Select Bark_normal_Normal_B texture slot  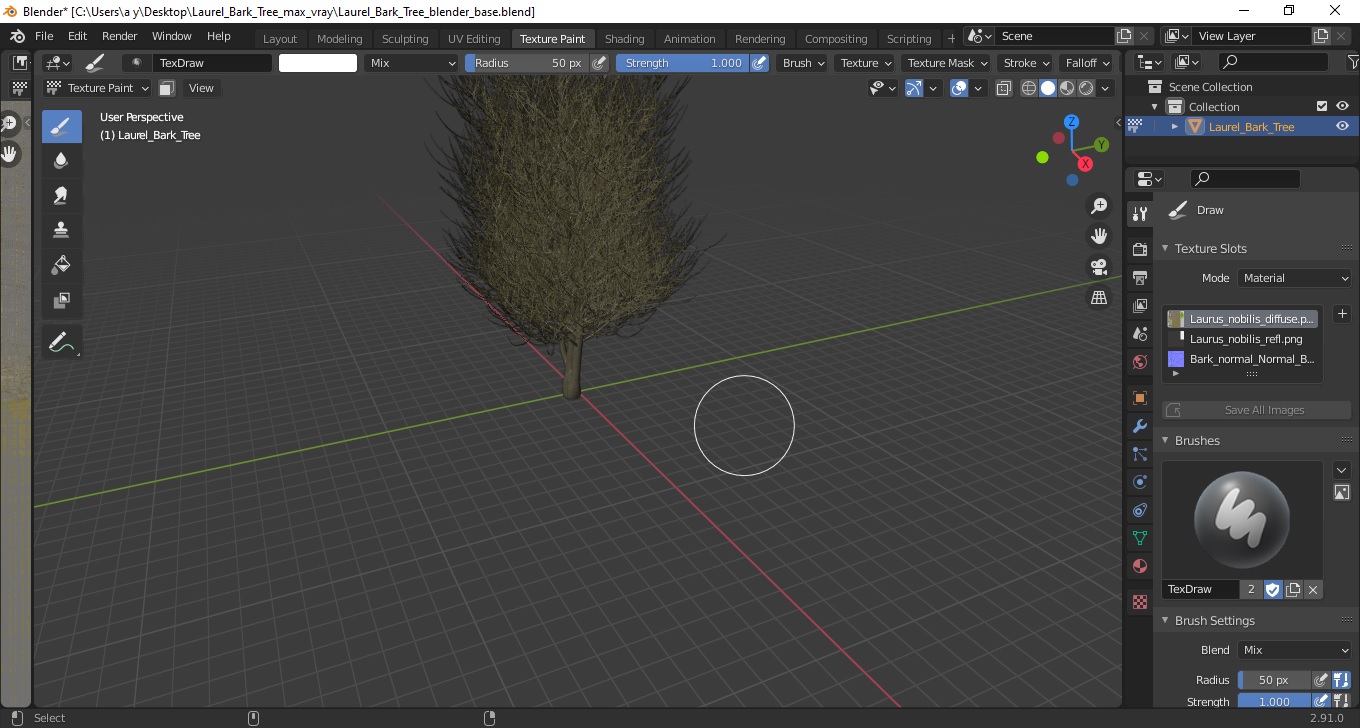[1242, 359]
